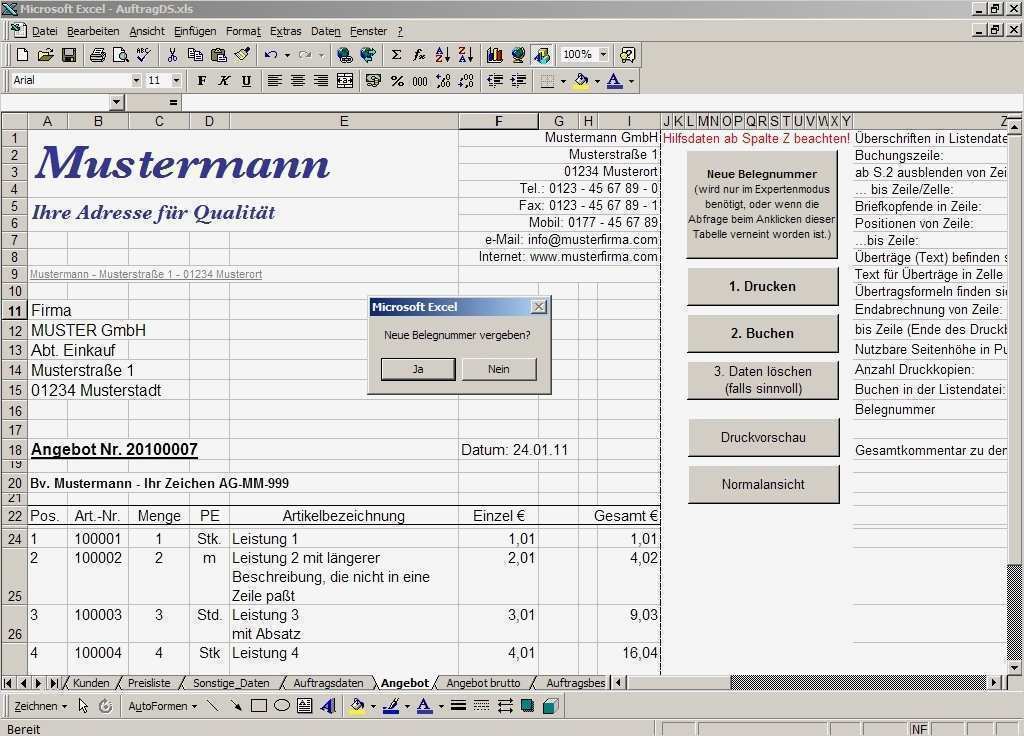The width and height of the screenshot is (1024, 736).
Task: Apply percent style with the % icon
Action: pyautogui.click(x=399, y=81)
